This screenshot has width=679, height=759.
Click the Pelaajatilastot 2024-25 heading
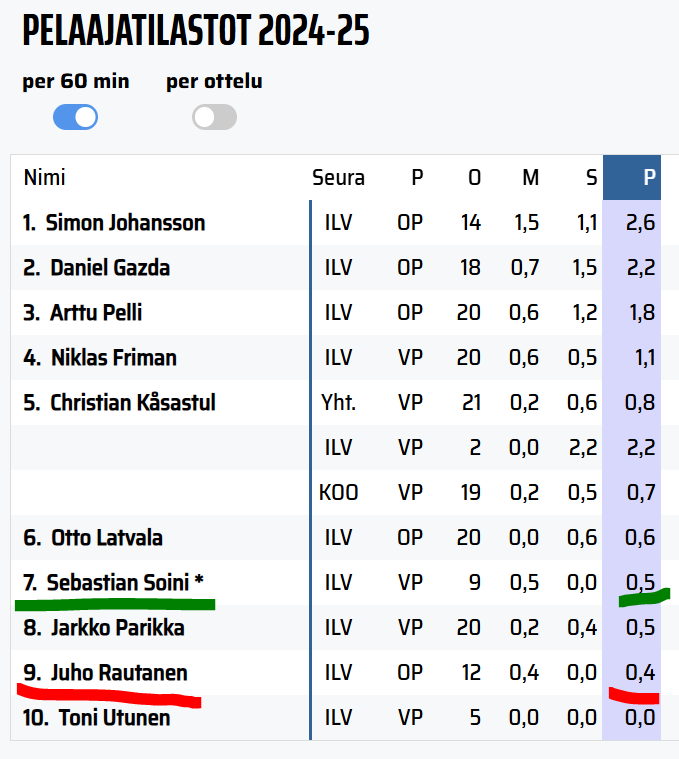point(196,32)
